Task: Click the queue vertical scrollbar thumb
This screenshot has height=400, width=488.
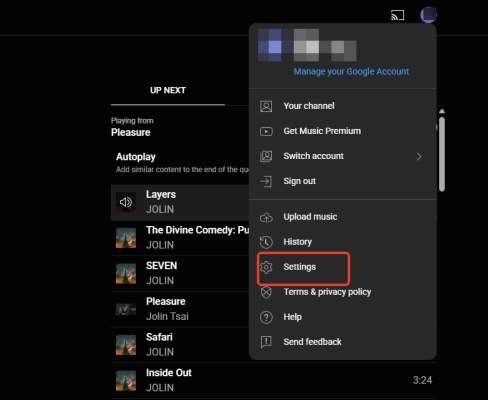Action: point(442,154)
